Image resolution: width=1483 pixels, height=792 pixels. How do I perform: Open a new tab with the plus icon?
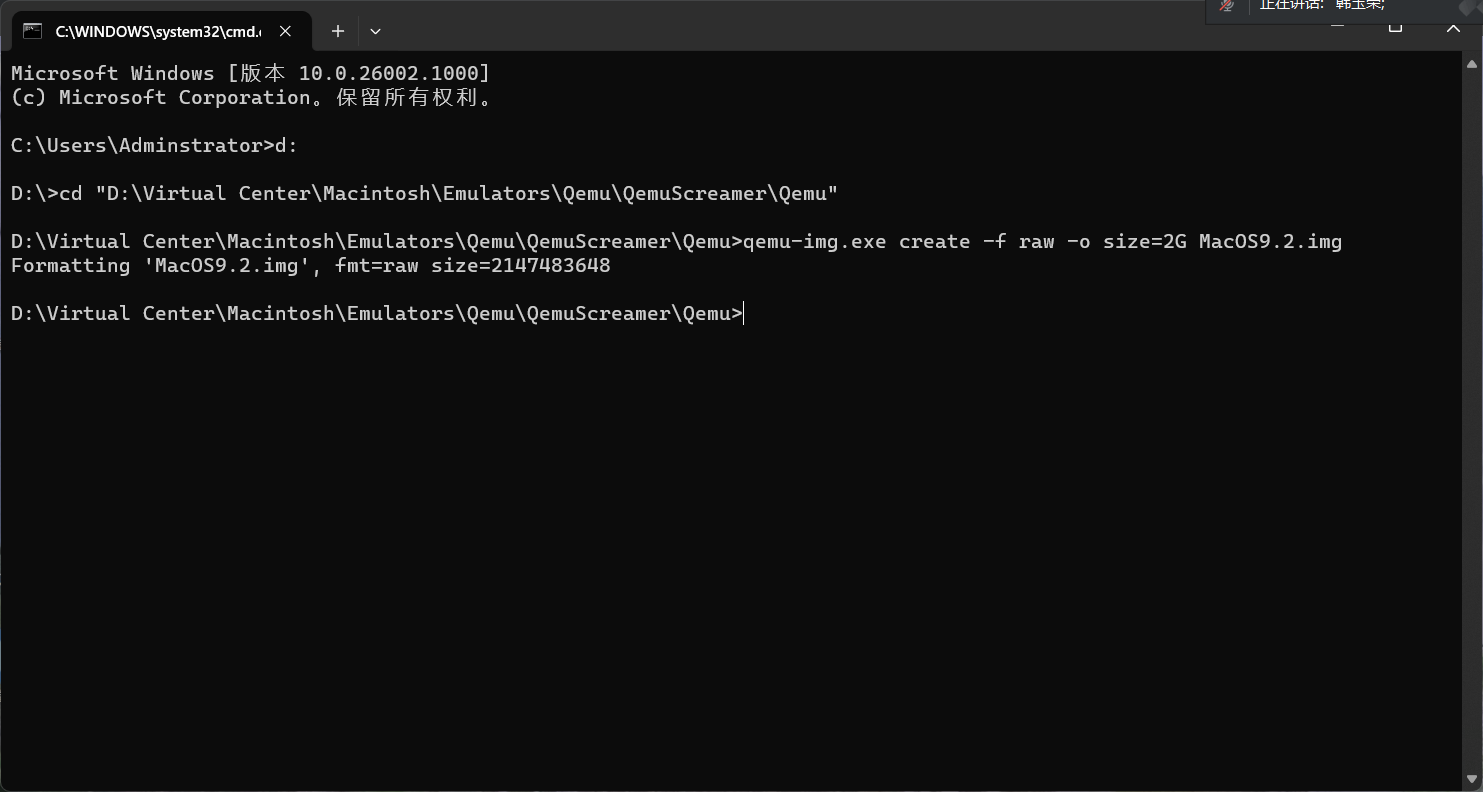[337, 31]
